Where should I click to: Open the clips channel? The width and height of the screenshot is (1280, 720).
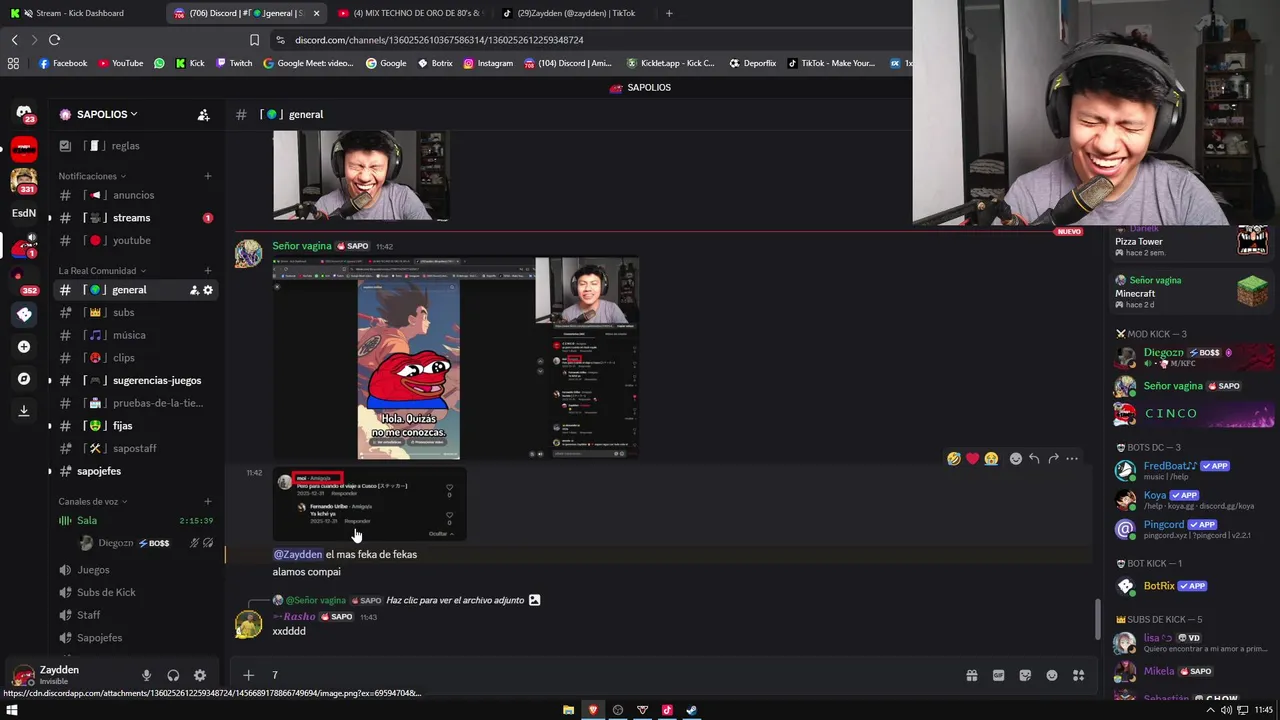[132, 358]
